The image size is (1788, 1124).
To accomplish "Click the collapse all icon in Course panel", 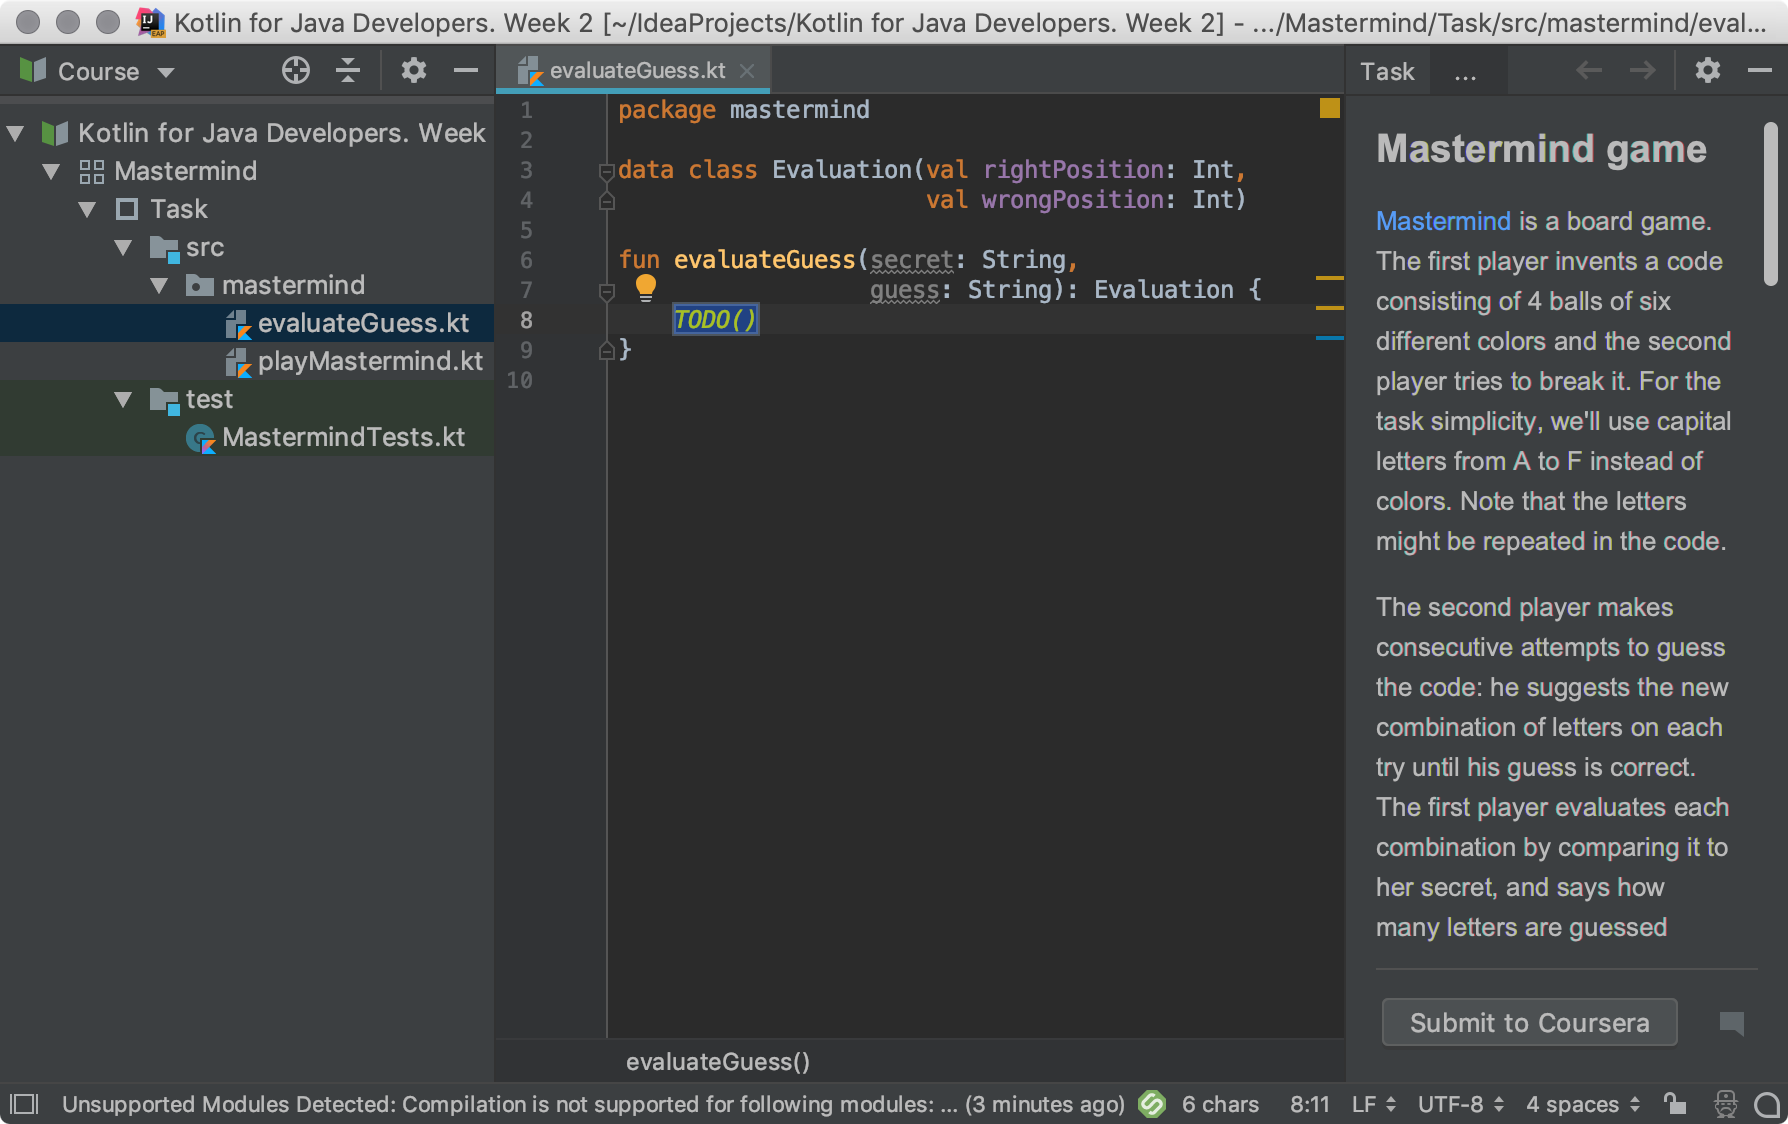I will 348,70.
